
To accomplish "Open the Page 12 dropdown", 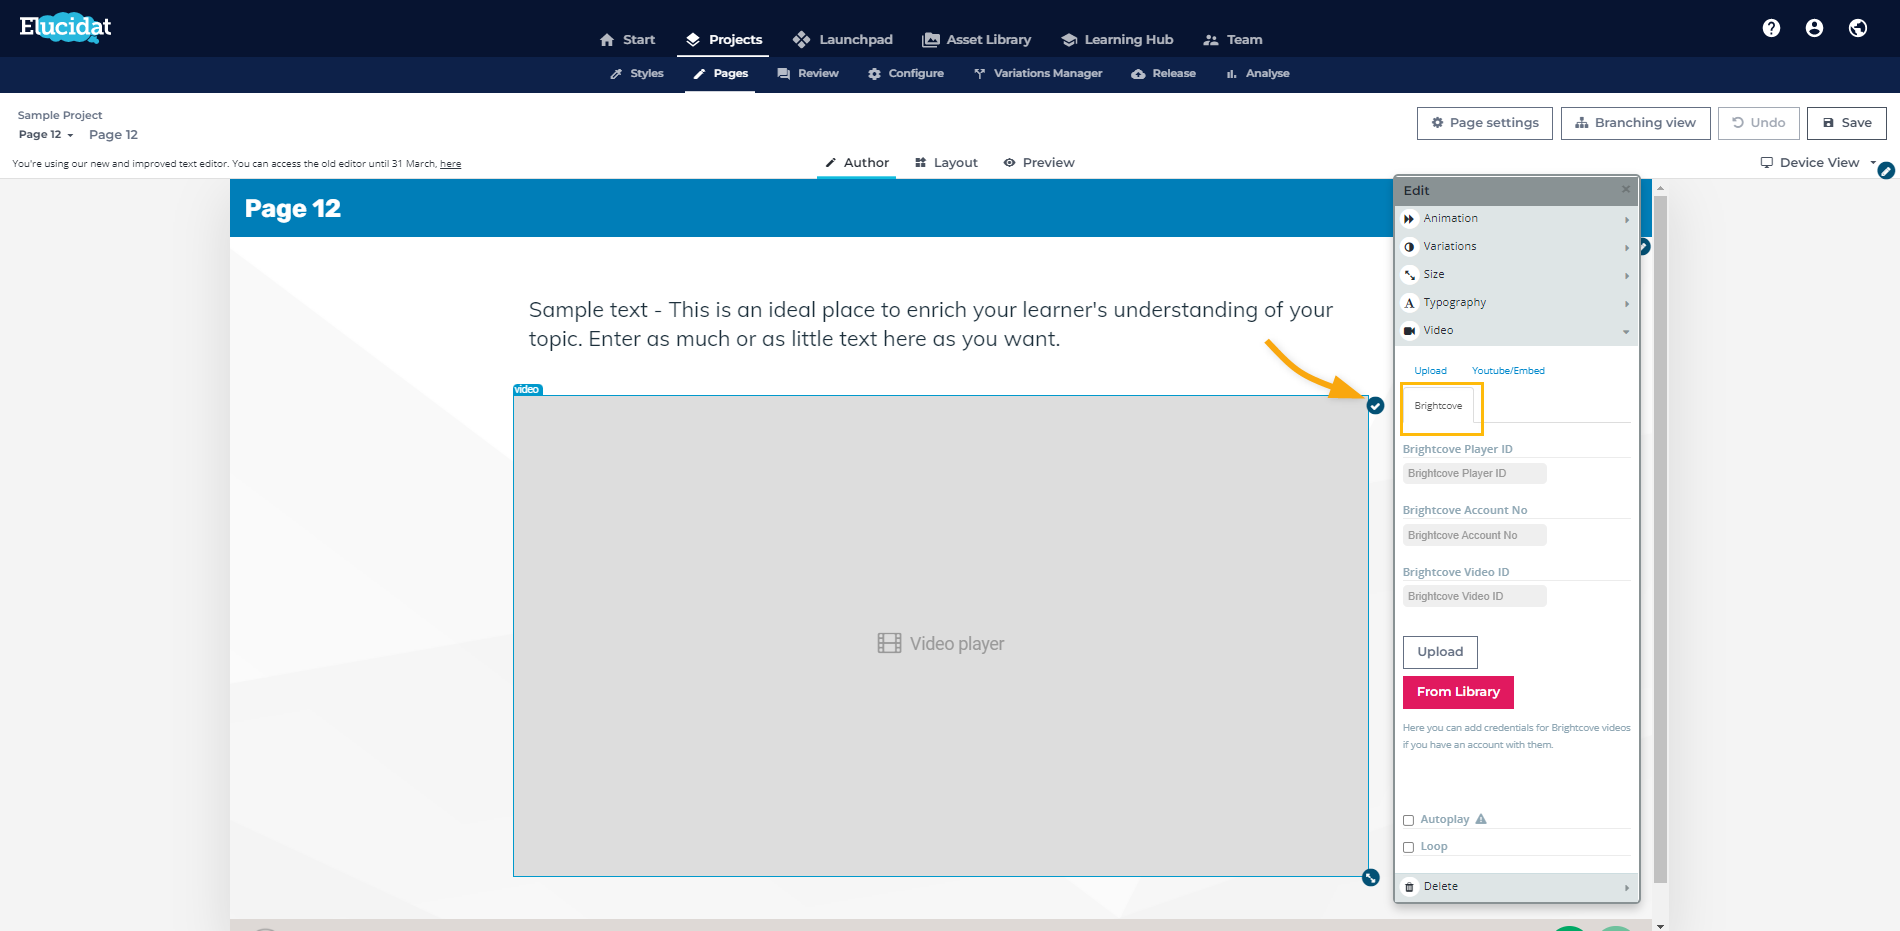I will 46,135.
